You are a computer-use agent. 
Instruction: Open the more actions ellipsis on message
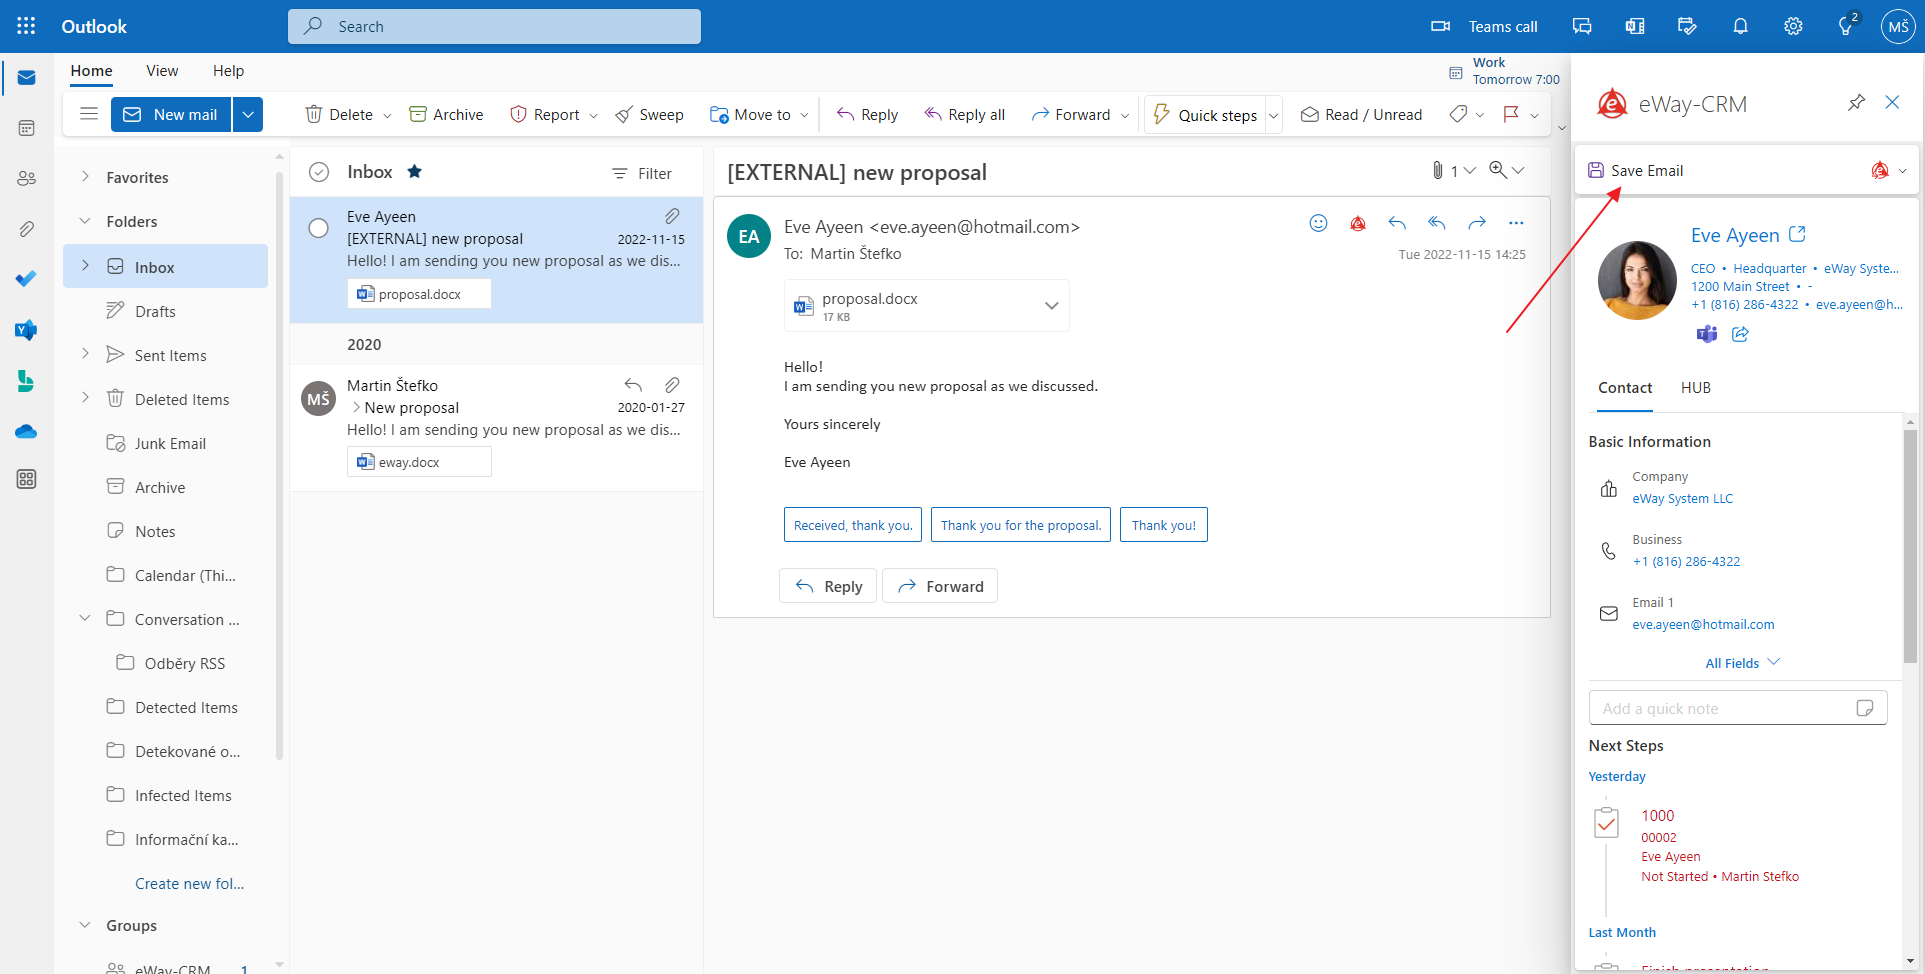pyautogui.click(x=1516, y=223)
